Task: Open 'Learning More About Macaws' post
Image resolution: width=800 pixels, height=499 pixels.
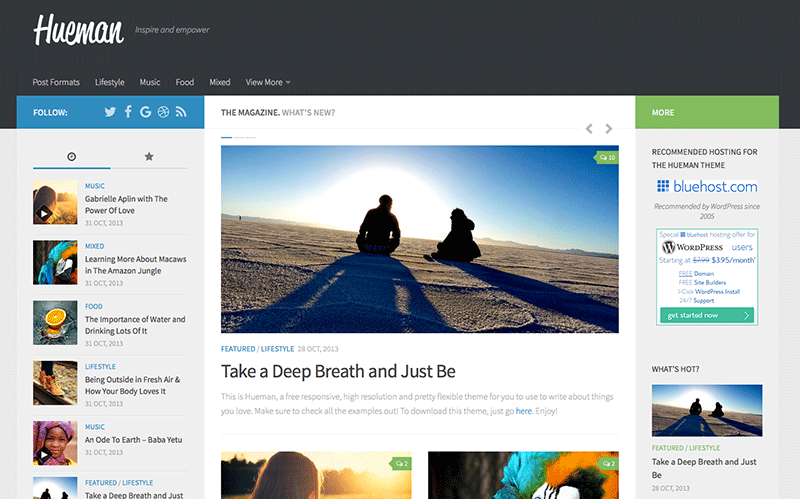Action: (x=136, y=265)
